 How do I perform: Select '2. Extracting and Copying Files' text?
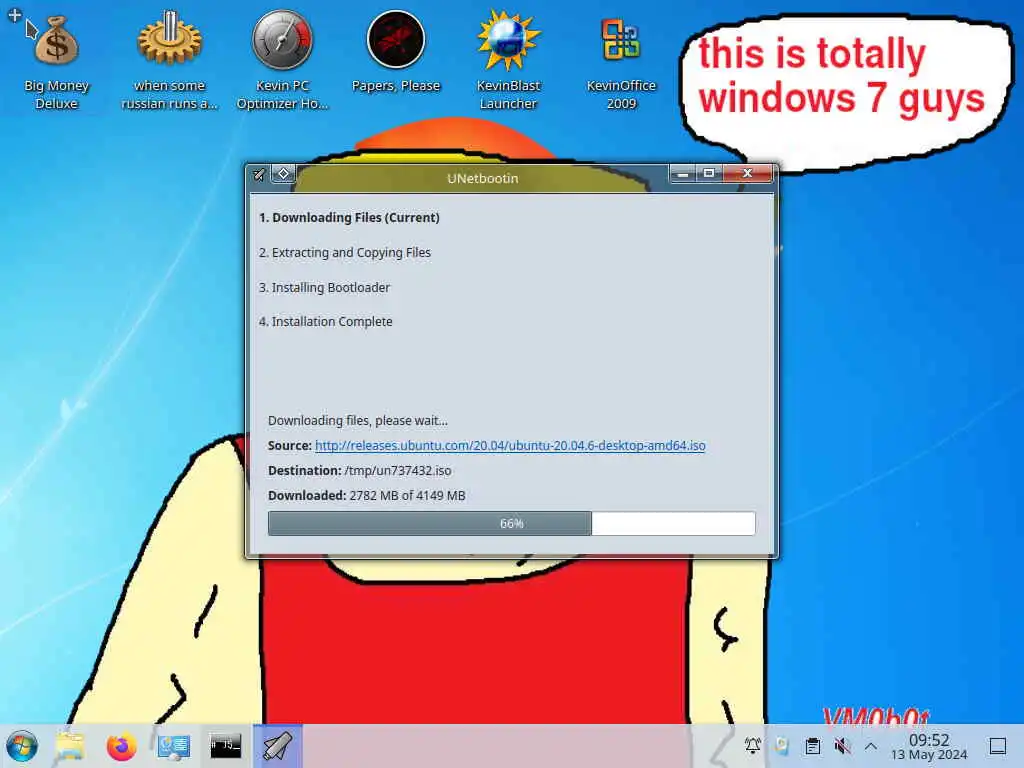[345, 253]
